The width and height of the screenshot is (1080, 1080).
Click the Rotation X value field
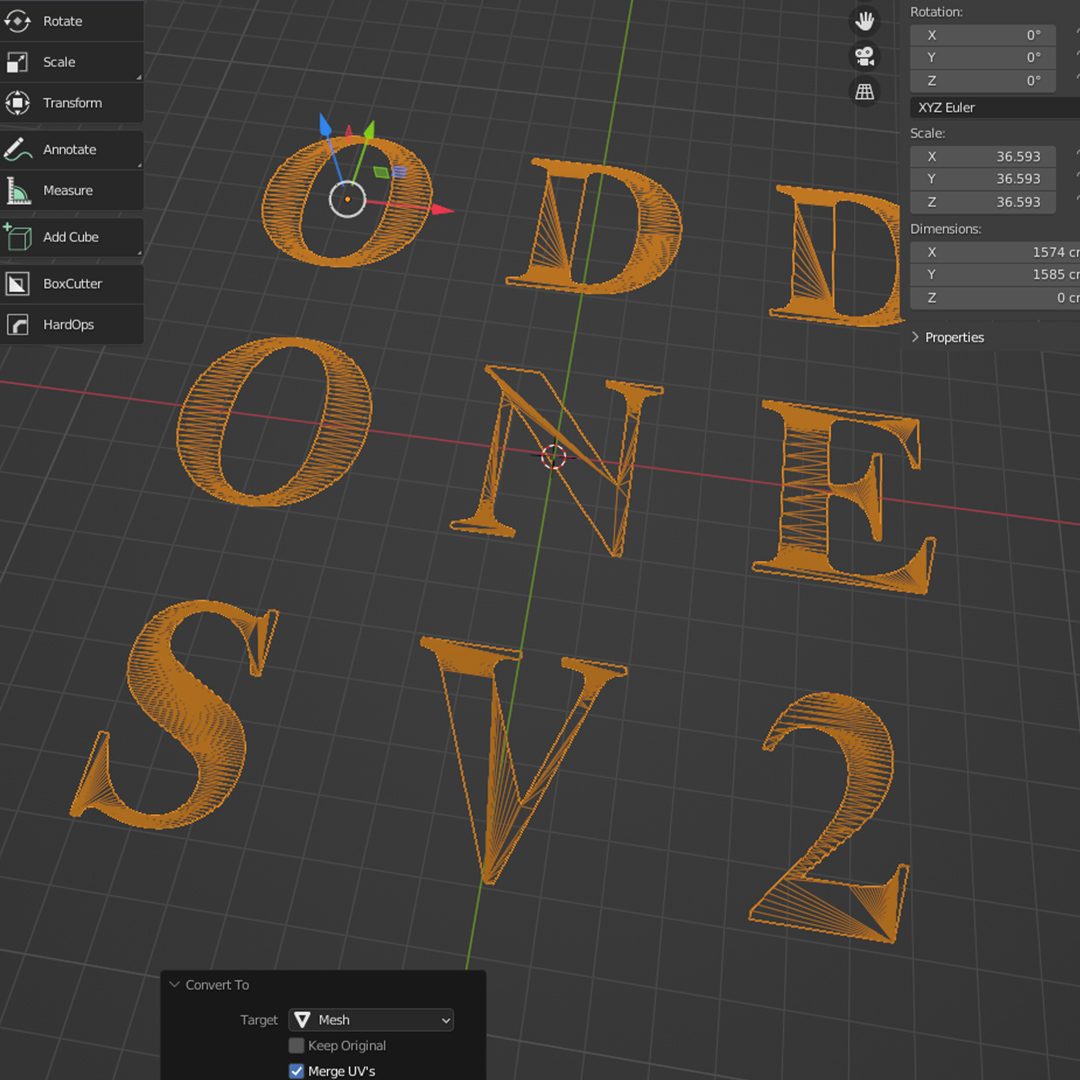983,35
